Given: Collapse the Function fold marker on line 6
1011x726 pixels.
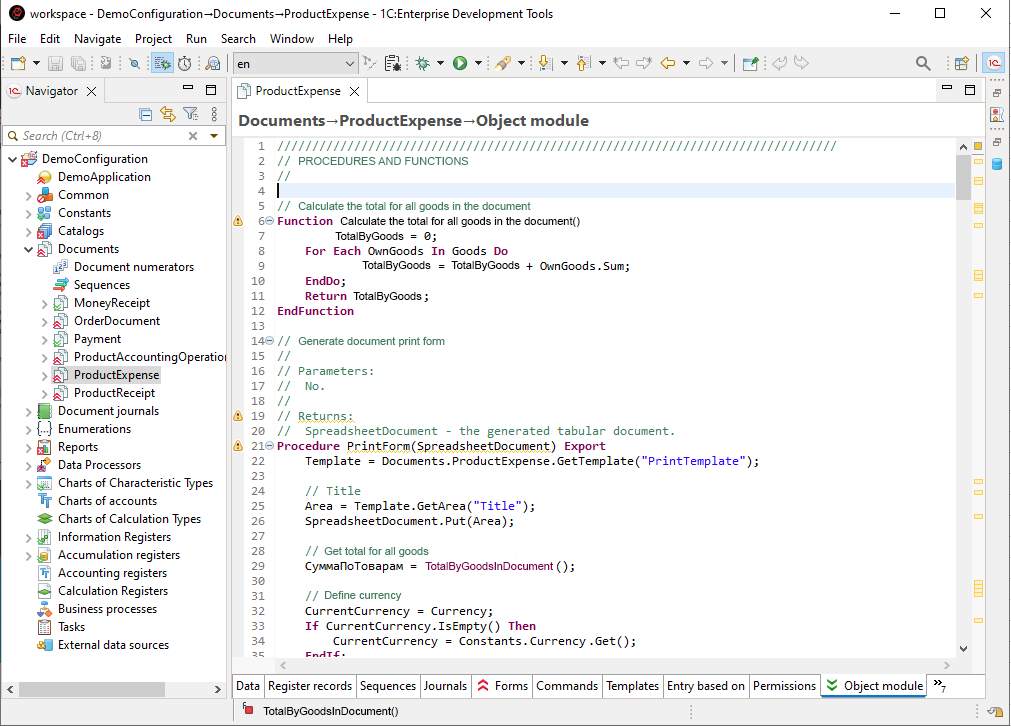Looking at the screenshot, I should click(269, 221).
